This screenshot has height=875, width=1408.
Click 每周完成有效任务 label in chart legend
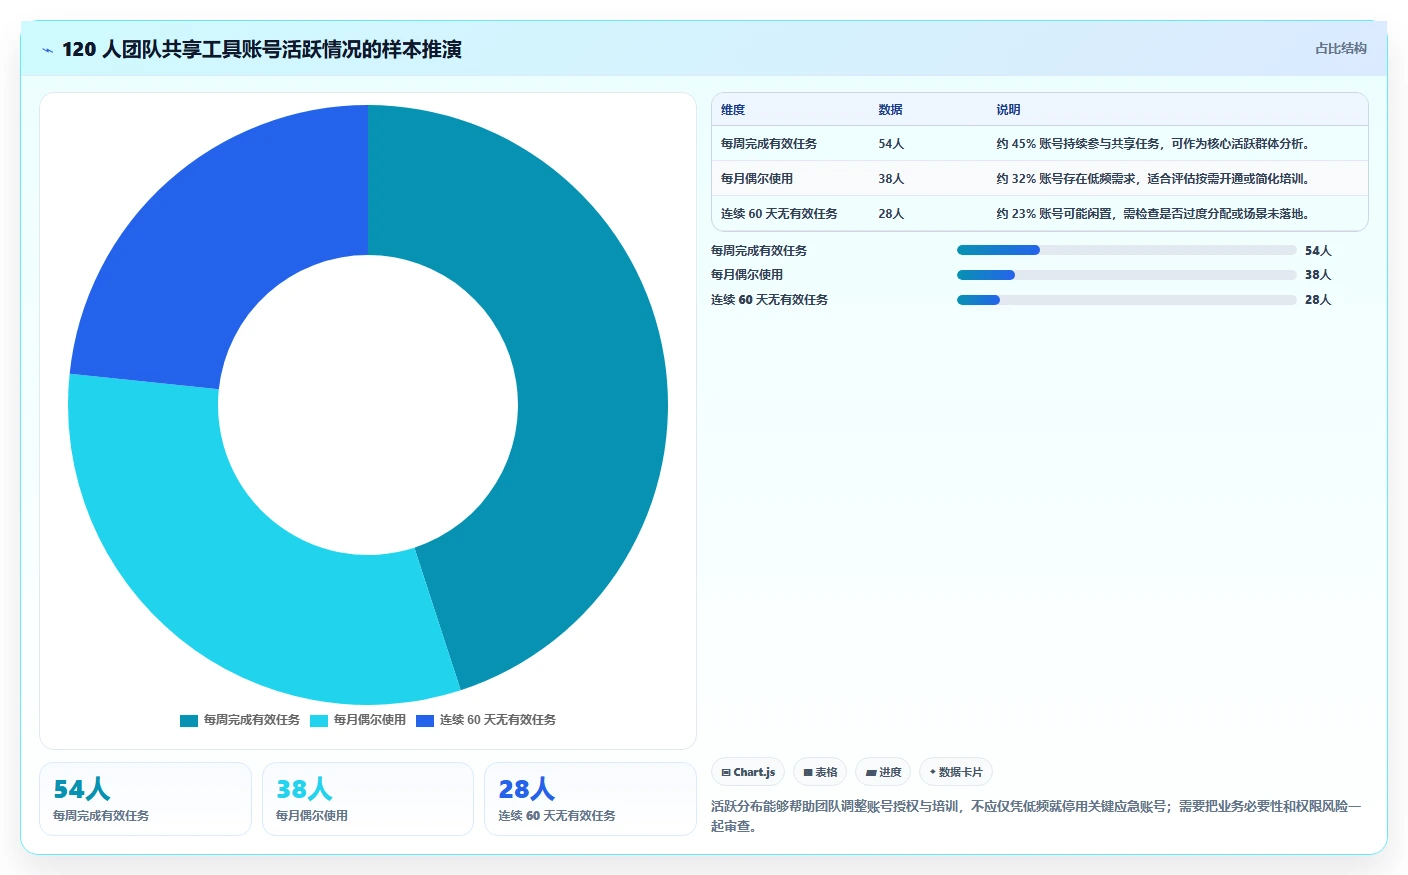(x=252, y=720)
